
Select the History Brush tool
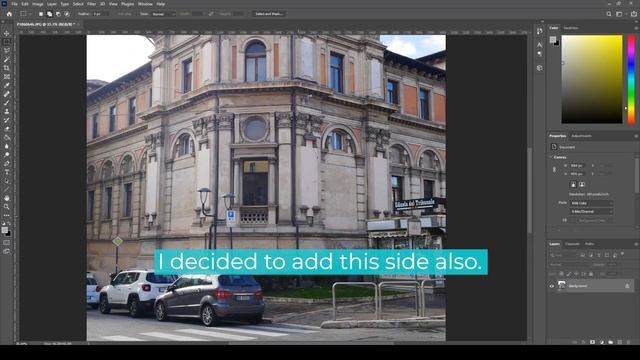7,120
